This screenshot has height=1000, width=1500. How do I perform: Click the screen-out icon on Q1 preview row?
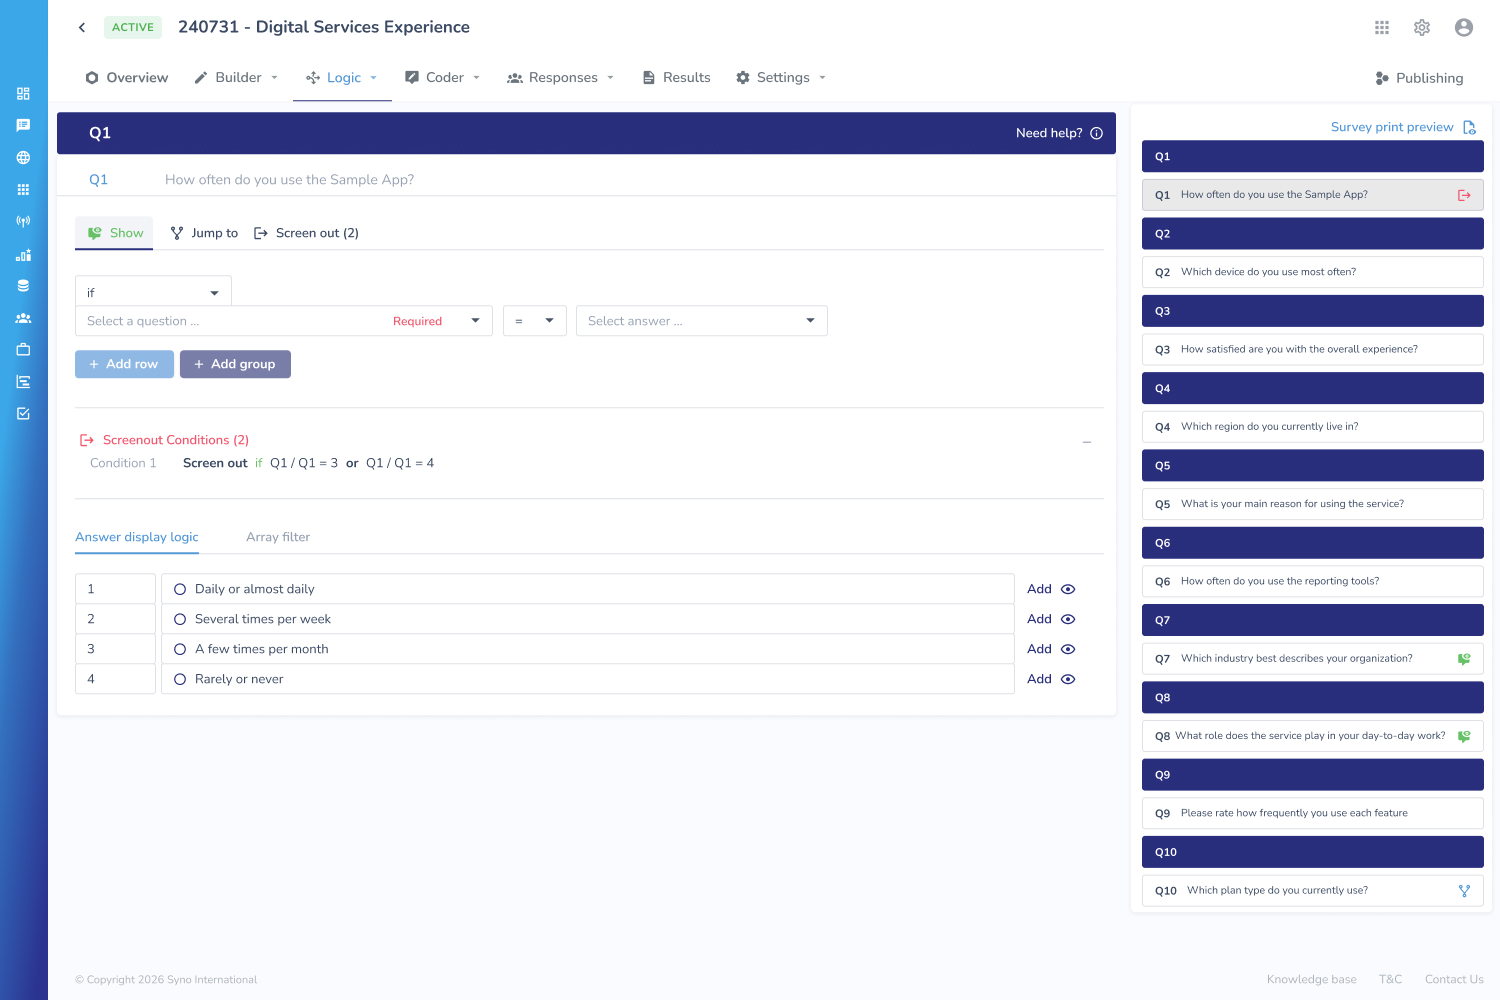click(1464, 195)
